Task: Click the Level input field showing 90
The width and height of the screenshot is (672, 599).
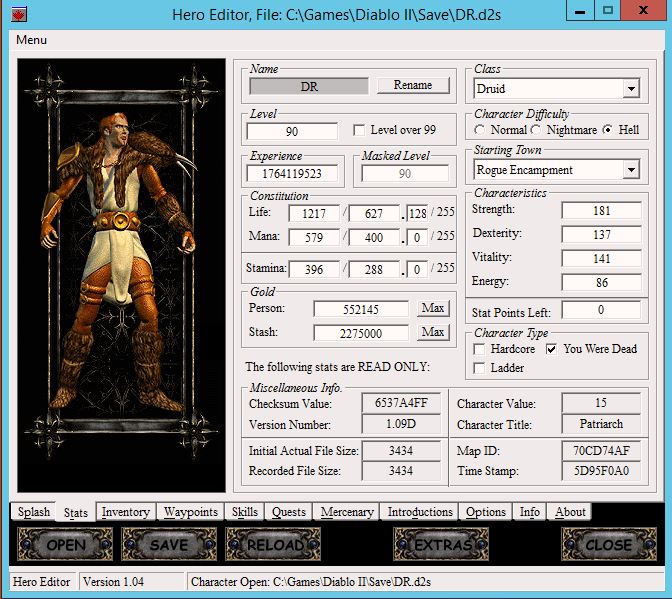Action: click(292, 131)
